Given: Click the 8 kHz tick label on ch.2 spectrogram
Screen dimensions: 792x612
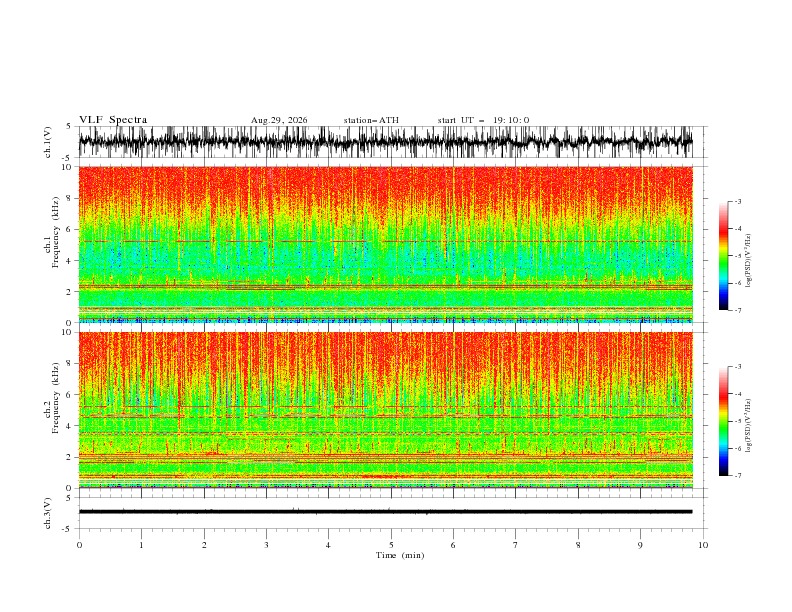Looking at the screenshot, I should [69, 364].
